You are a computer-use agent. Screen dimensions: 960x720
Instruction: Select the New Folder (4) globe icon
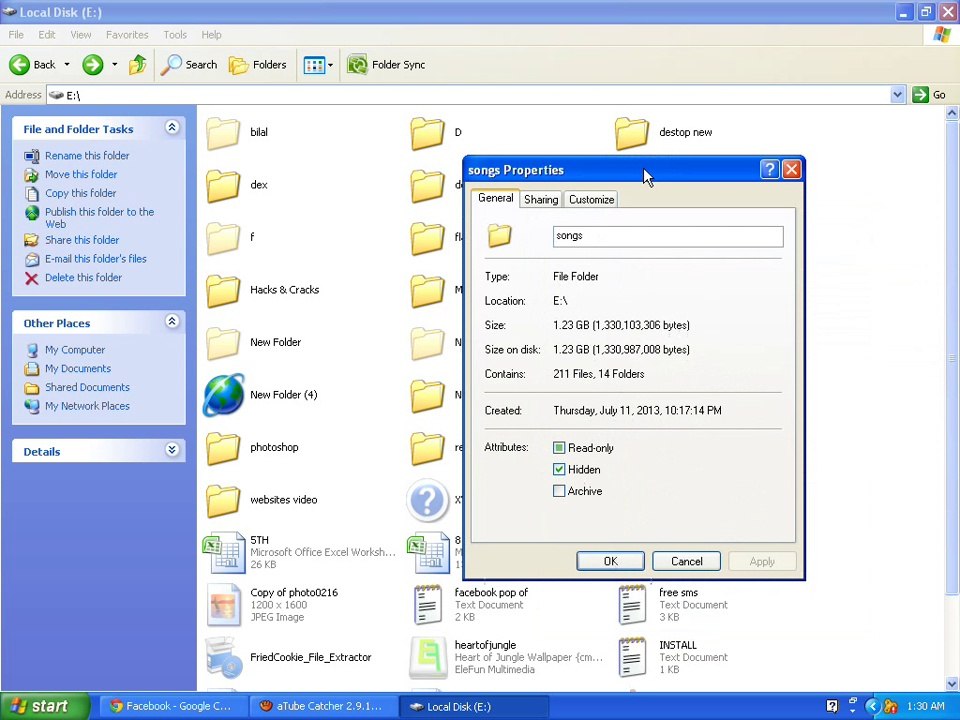click(223, 395)
